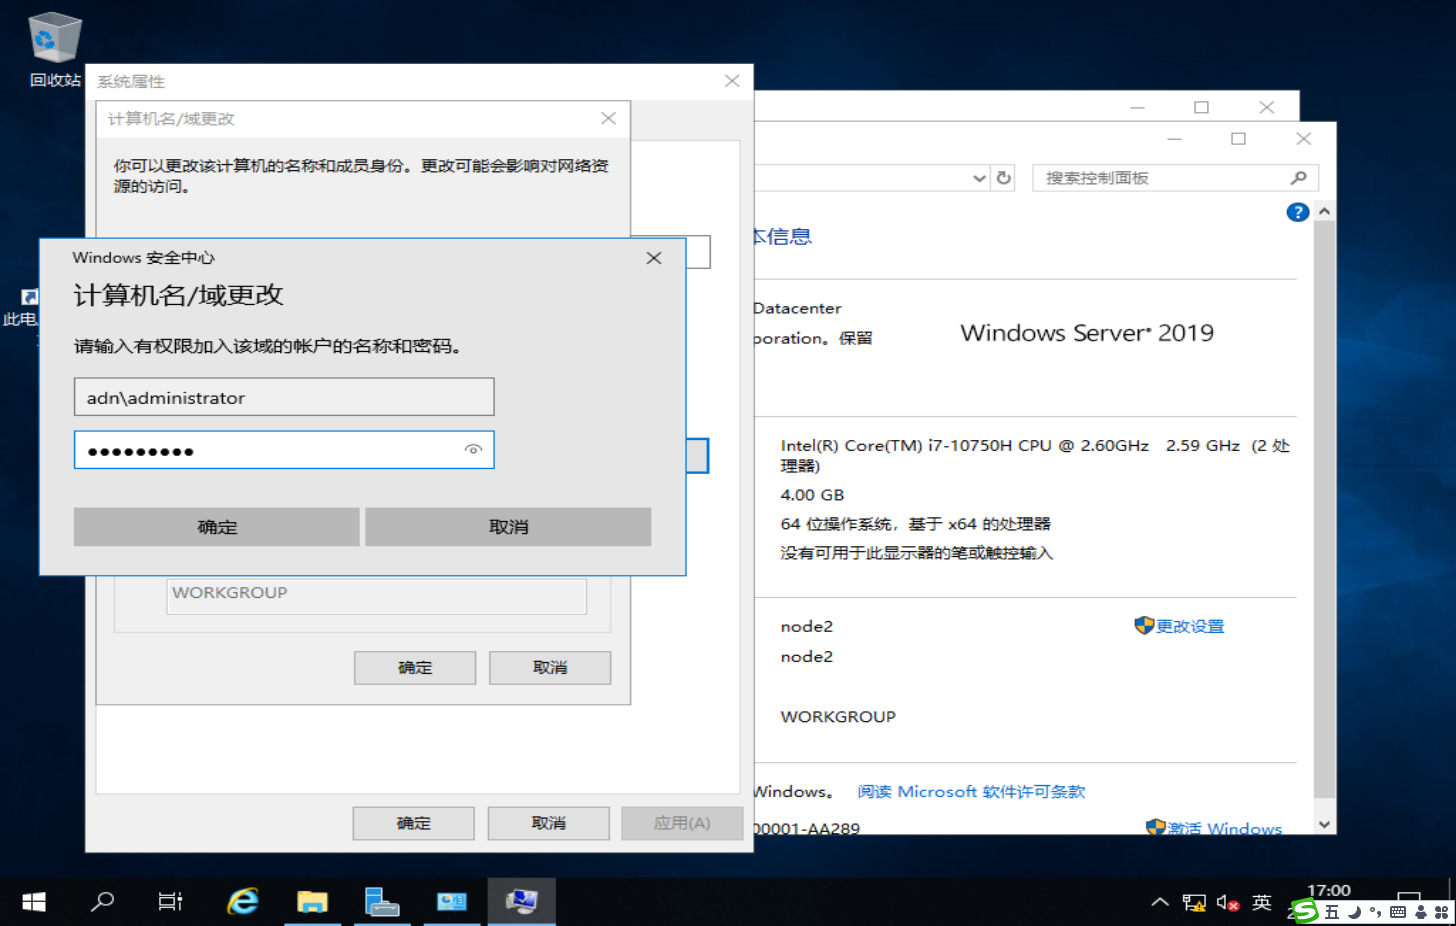
Task: Expand the address bar history dropdown
Action: pos(979,178)
